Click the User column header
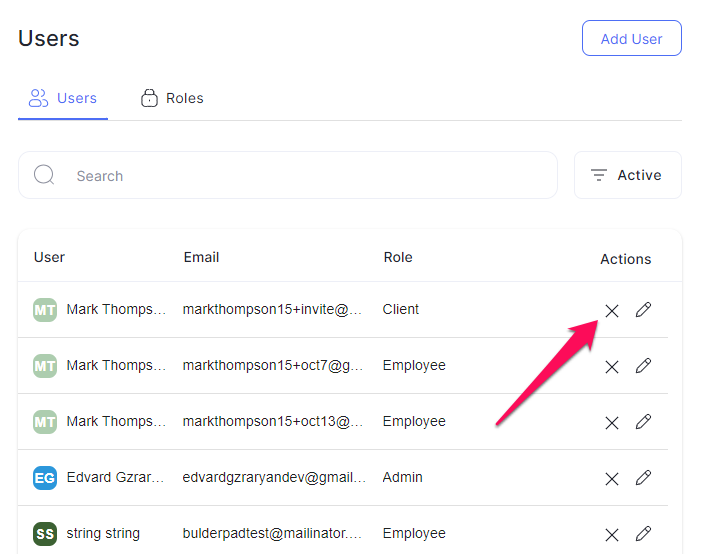 pos(49,257)
